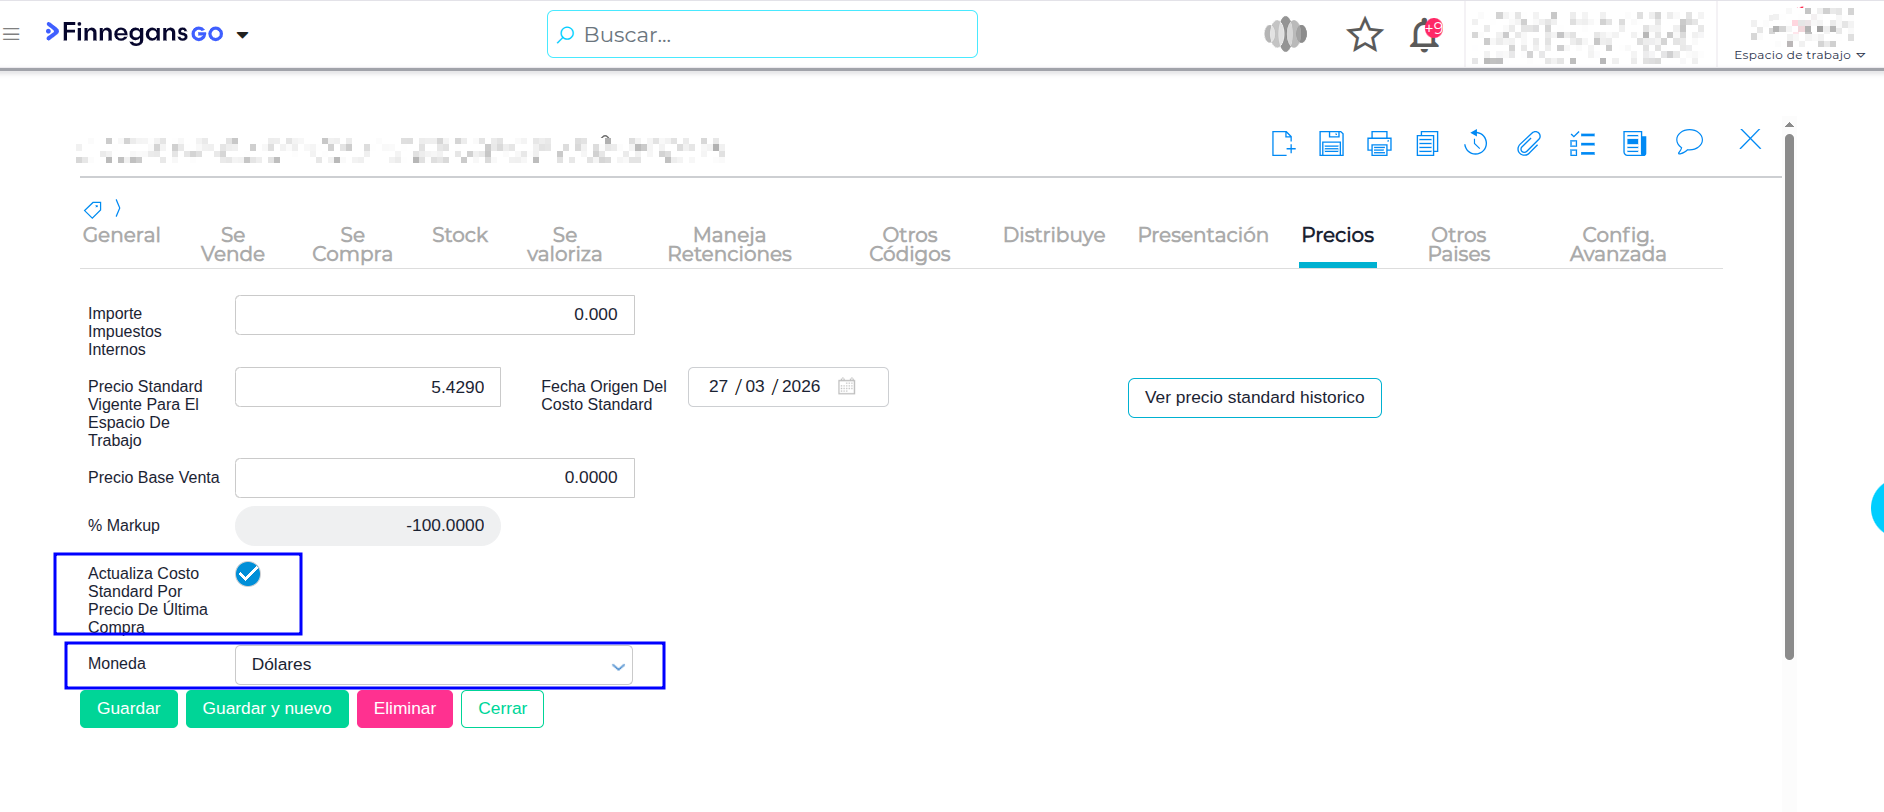This screenshot has height=812, width=1884.
Task: Open the history clock icon
Action: click(1476, 144)
